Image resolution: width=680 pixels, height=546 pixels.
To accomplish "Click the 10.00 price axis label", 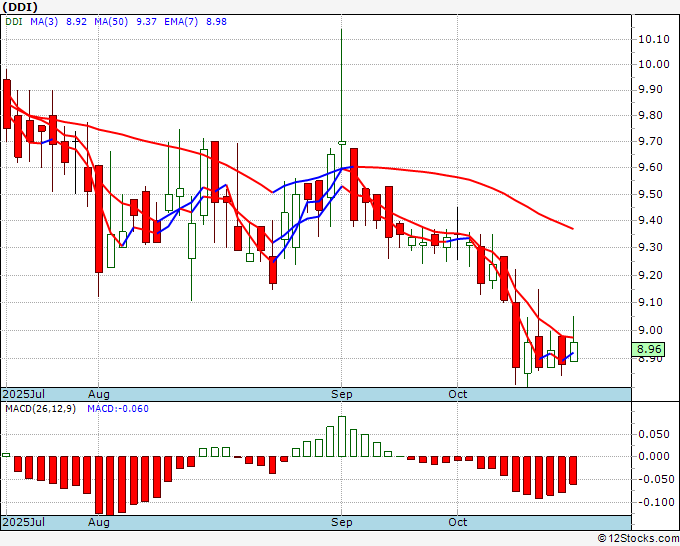I will point(654,64).
